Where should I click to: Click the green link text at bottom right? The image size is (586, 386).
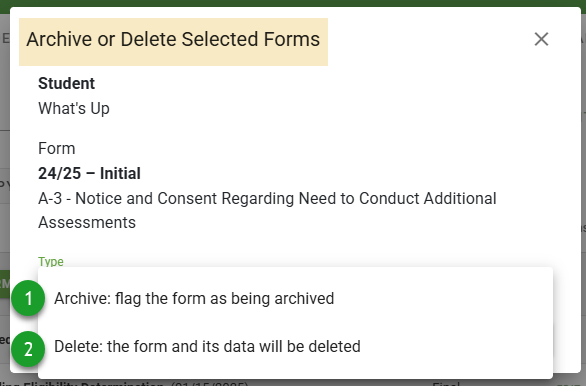571,385
